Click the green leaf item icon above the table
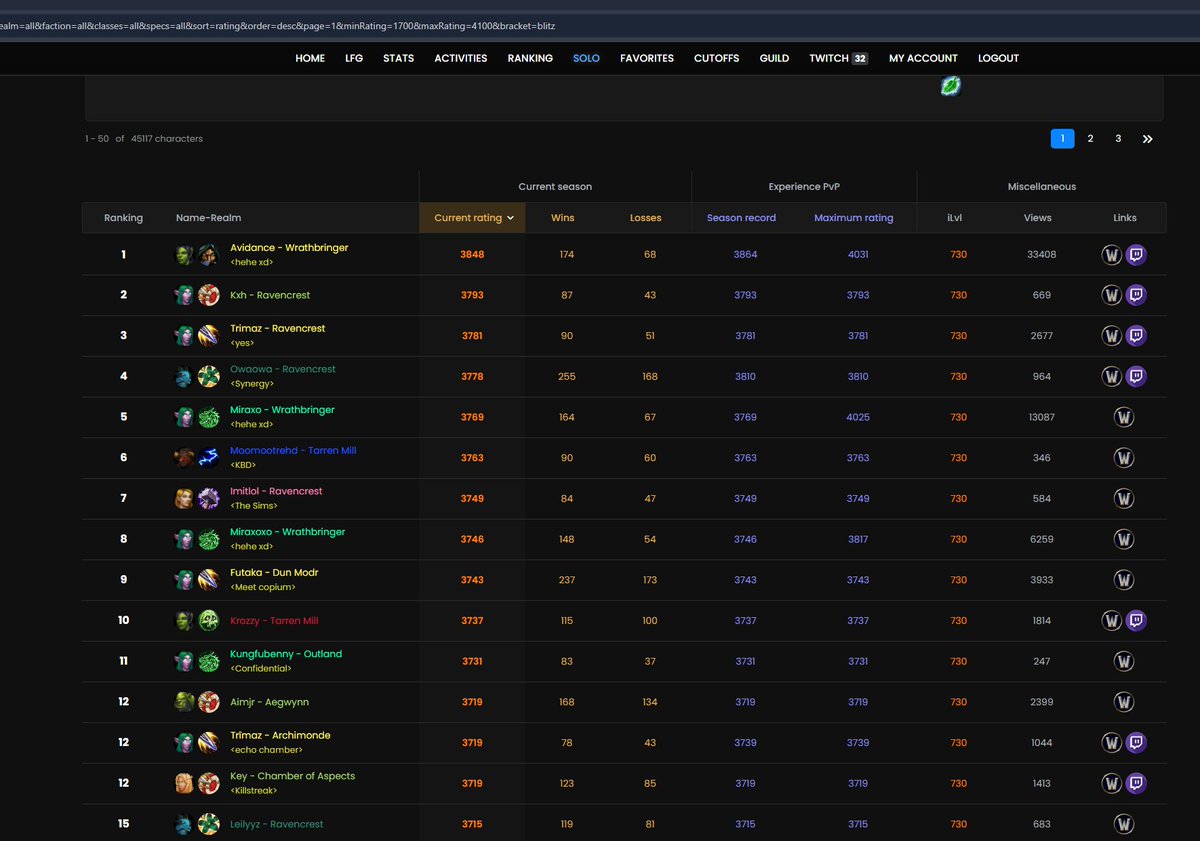The width and height of the screenshot is (1200, 841). point(949,86)
